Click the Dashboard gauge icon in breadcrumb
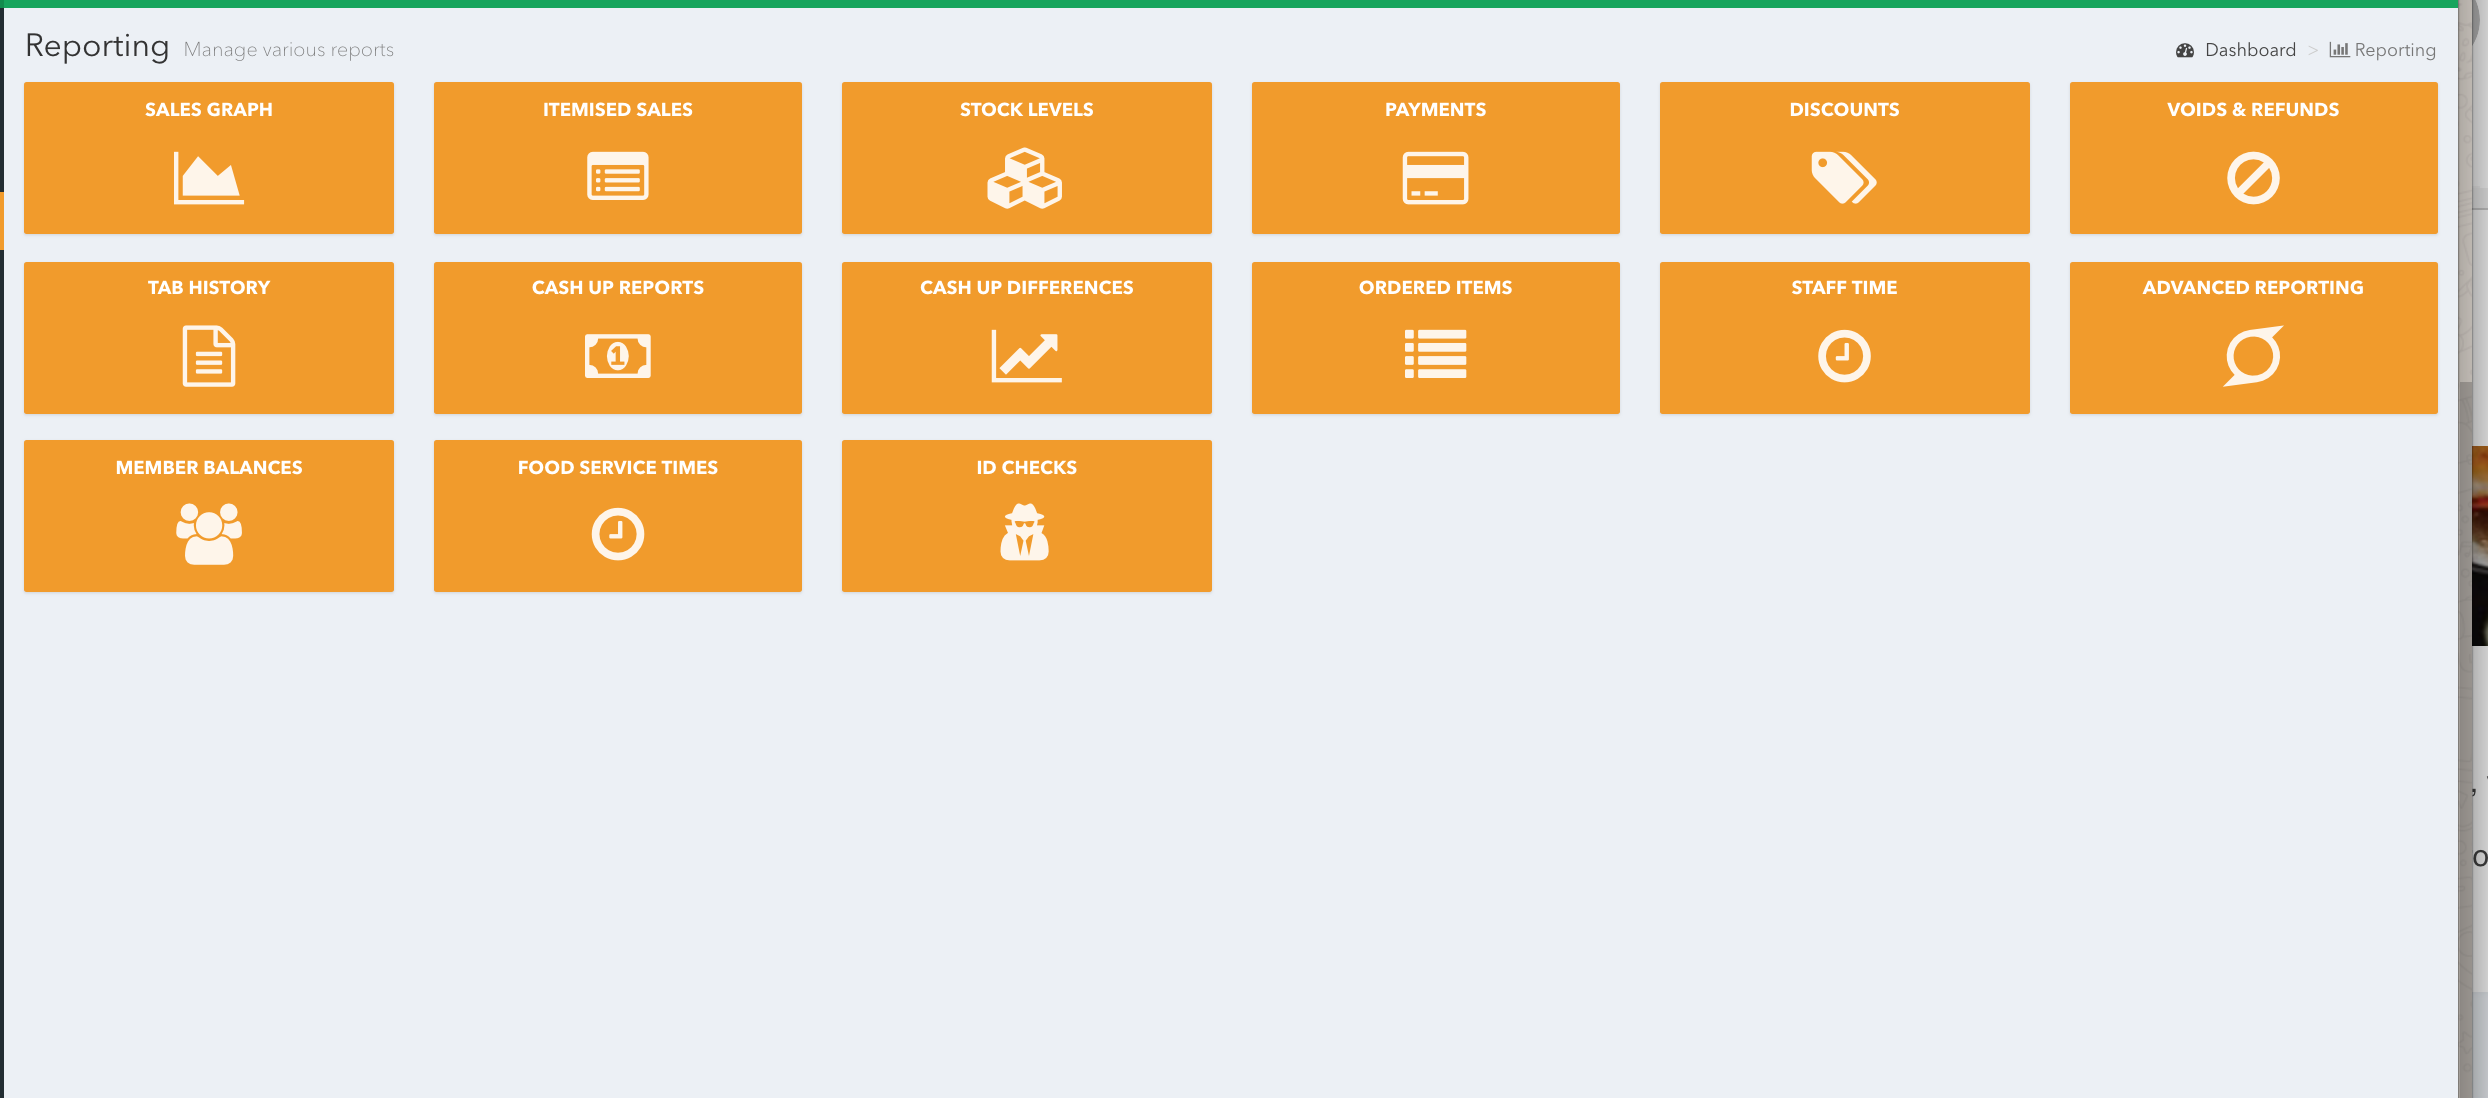2488x1098 pixels. pyautogui.click(x=2185, y=50)
